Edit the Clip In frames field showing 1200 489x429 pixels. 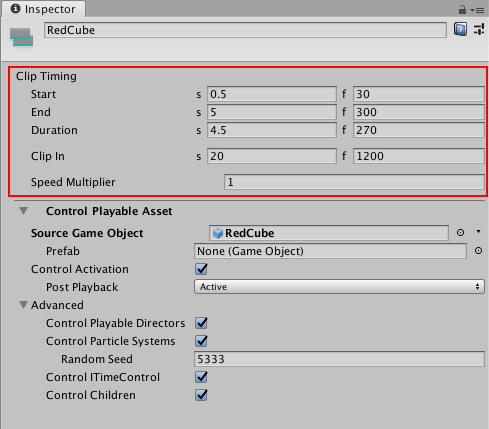coord(419,156)
